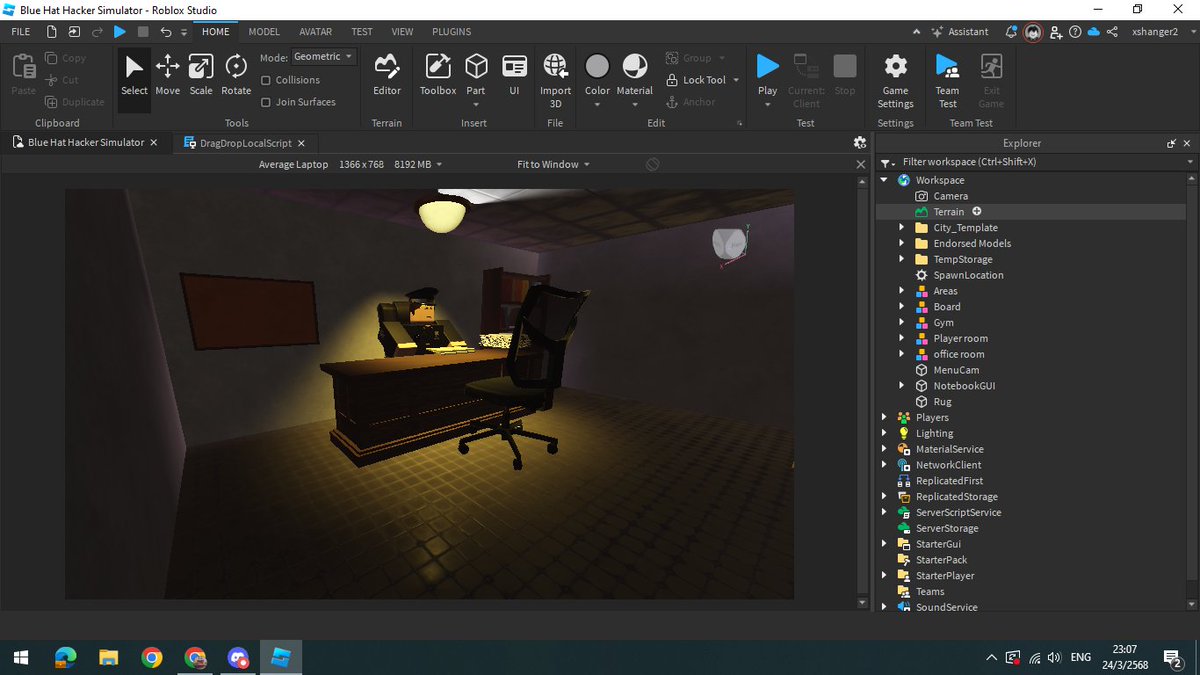
Task: Select Lighting service in Explorer
Action: point(934,433)
